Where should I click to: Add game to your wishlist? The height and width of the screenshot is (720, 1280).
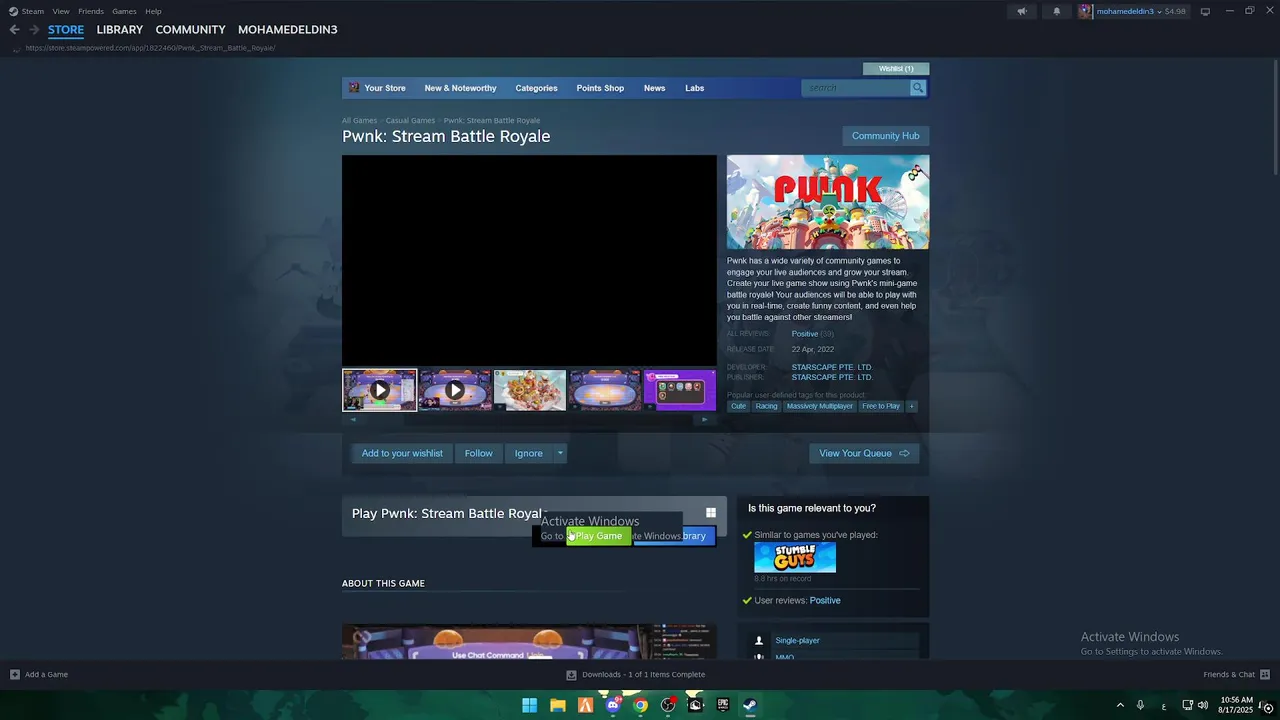(402, 453)
